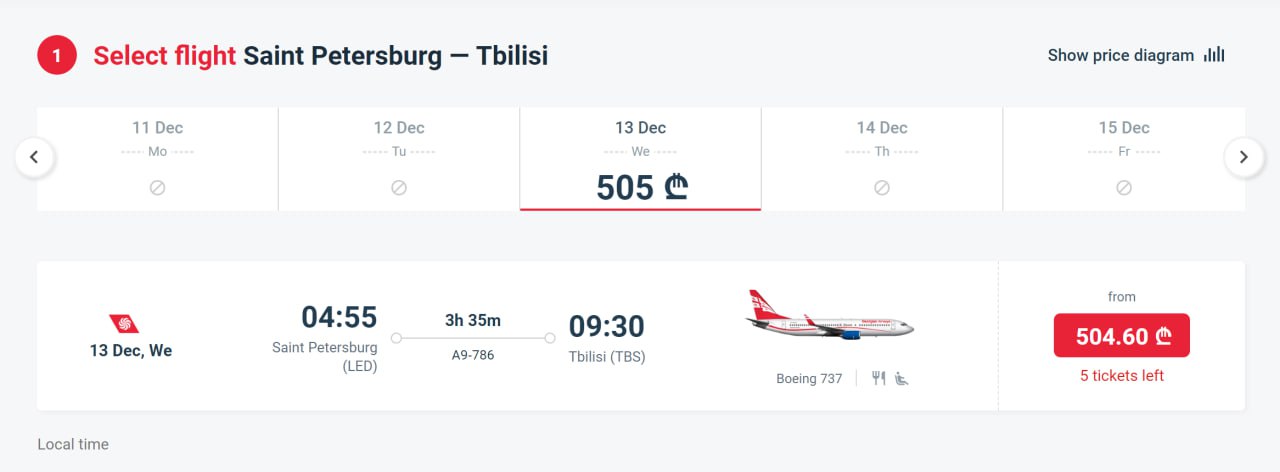Show price diagram link
Screen dimensions: 1280x472
(1120, 55)
